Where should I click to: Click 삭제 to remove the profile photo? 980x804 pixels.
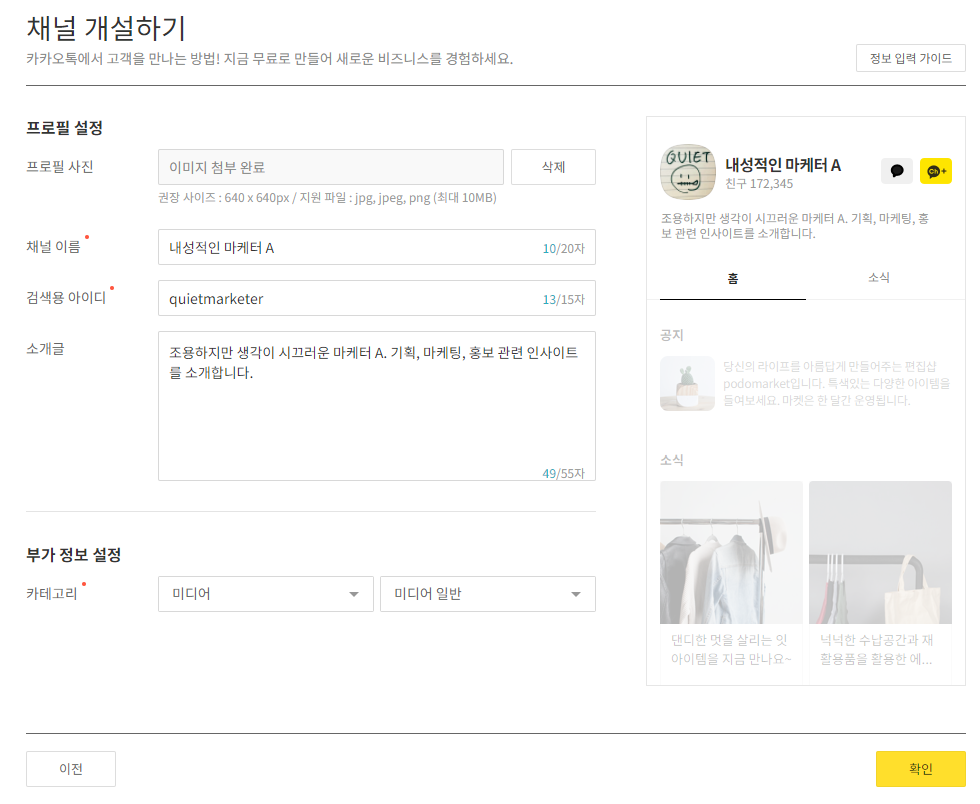[x=553, y=166]
